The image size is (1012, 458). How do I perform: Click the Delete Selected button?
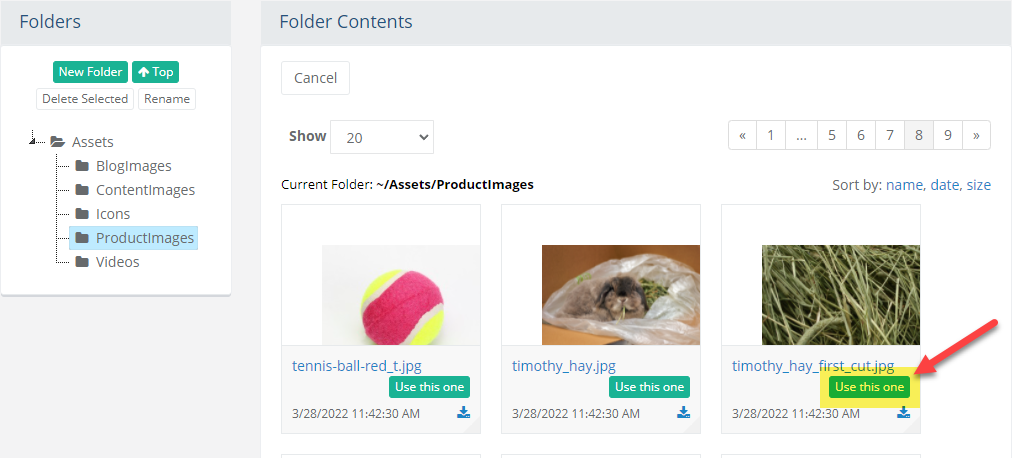[x=85, y=99]
